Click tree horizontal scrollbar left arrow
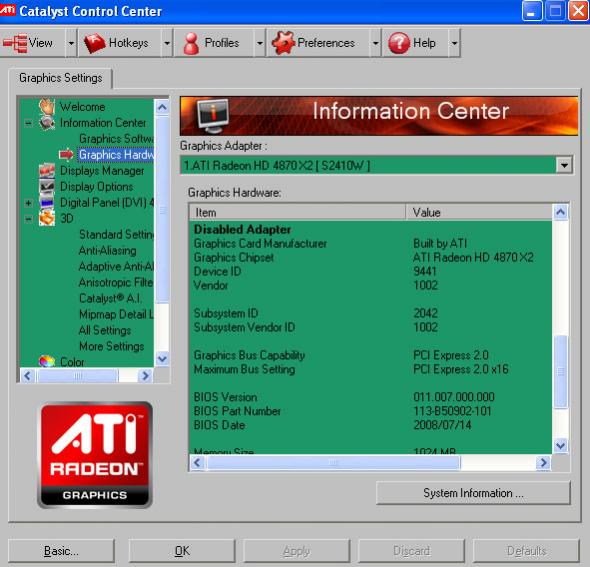The width and height of the screenshot is (590, 567). [x=27, y=375]
